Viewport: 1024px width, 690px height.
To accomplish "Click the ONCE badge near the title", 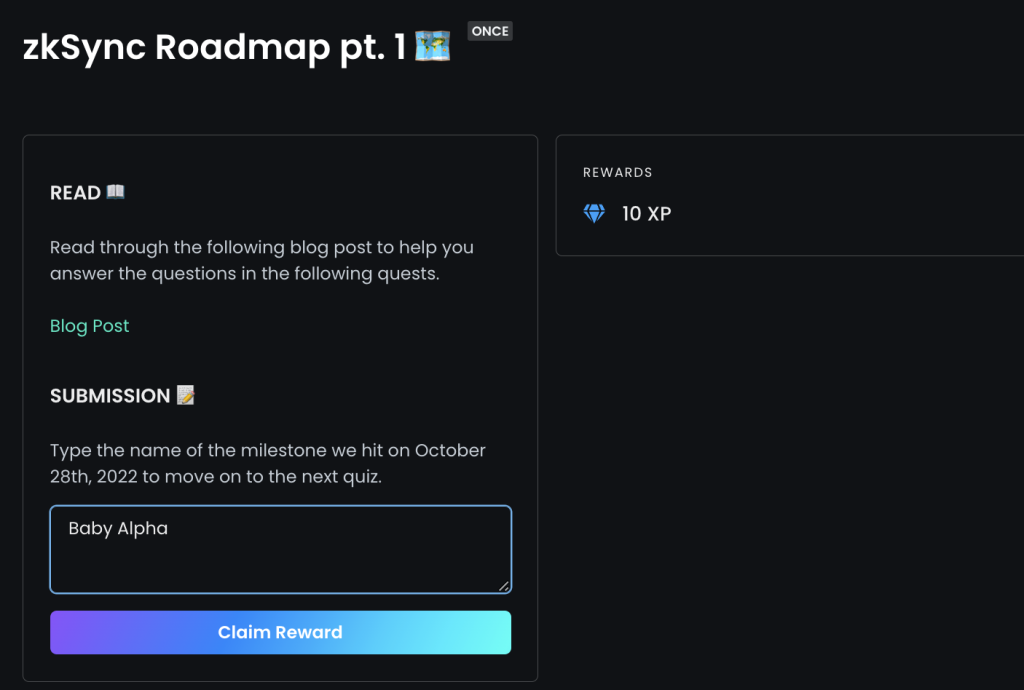I will (x=490, y=31).
